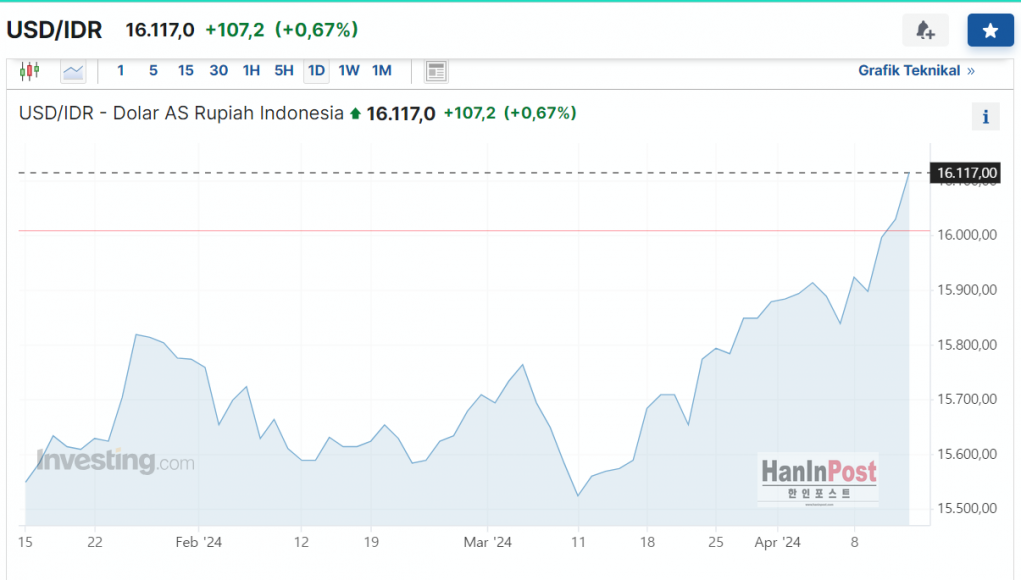Select the area line chart type
Viewport: 1021px width, 580px height.
73,71
